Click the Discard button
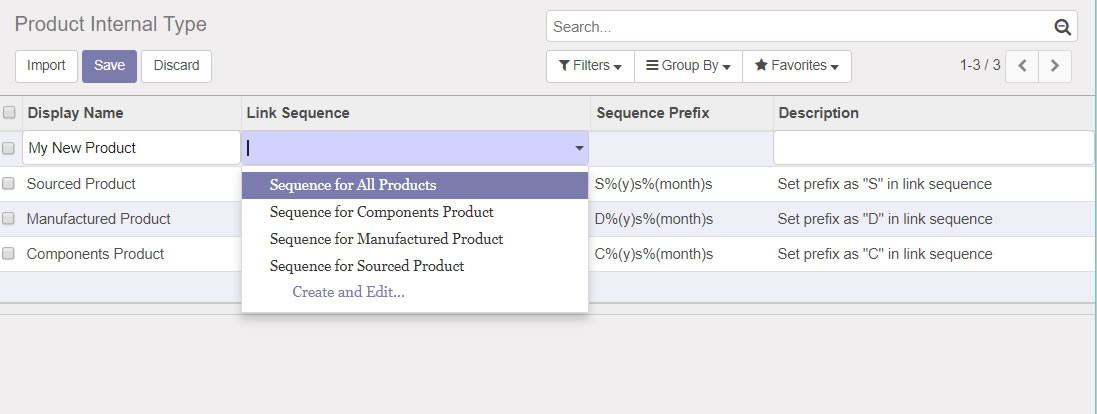The height and width of the screenshot is (414, 1097). 176,66
